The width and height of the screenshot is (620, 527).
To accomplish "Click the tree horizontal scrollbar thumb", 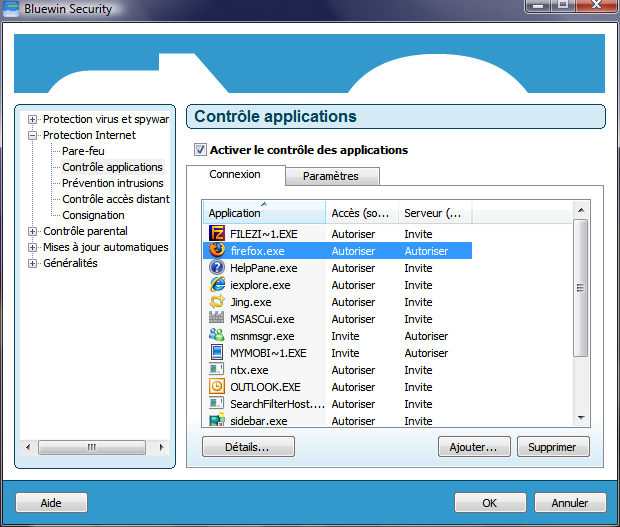I will tap(92, 447).
